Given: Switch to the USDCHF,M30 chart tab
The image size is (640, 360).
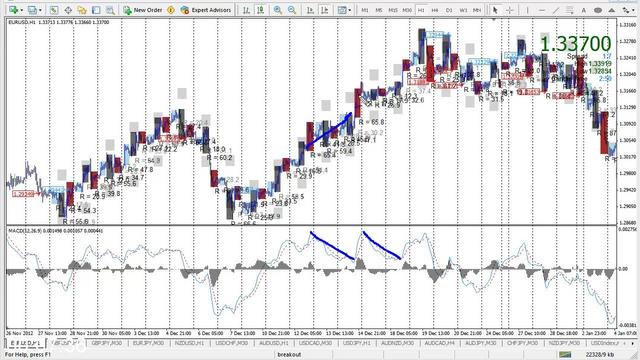Looking at the screenshot, I should click(231, 343).
